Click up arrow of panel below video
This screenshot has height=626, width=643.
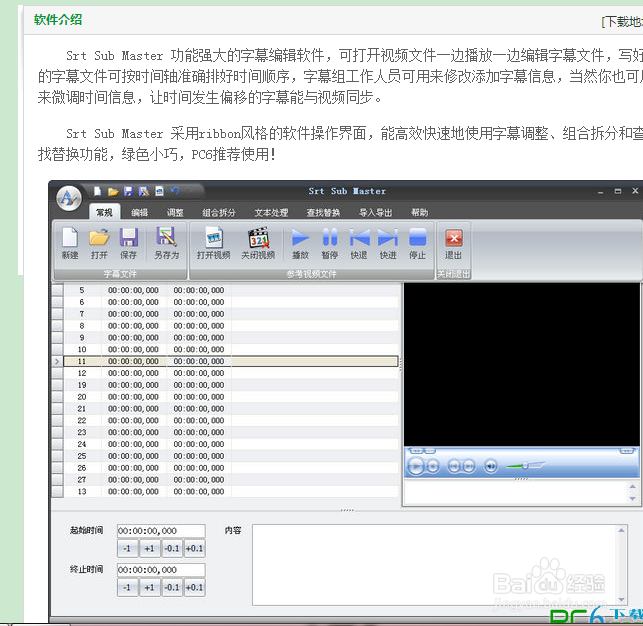[x=632, y=486]
